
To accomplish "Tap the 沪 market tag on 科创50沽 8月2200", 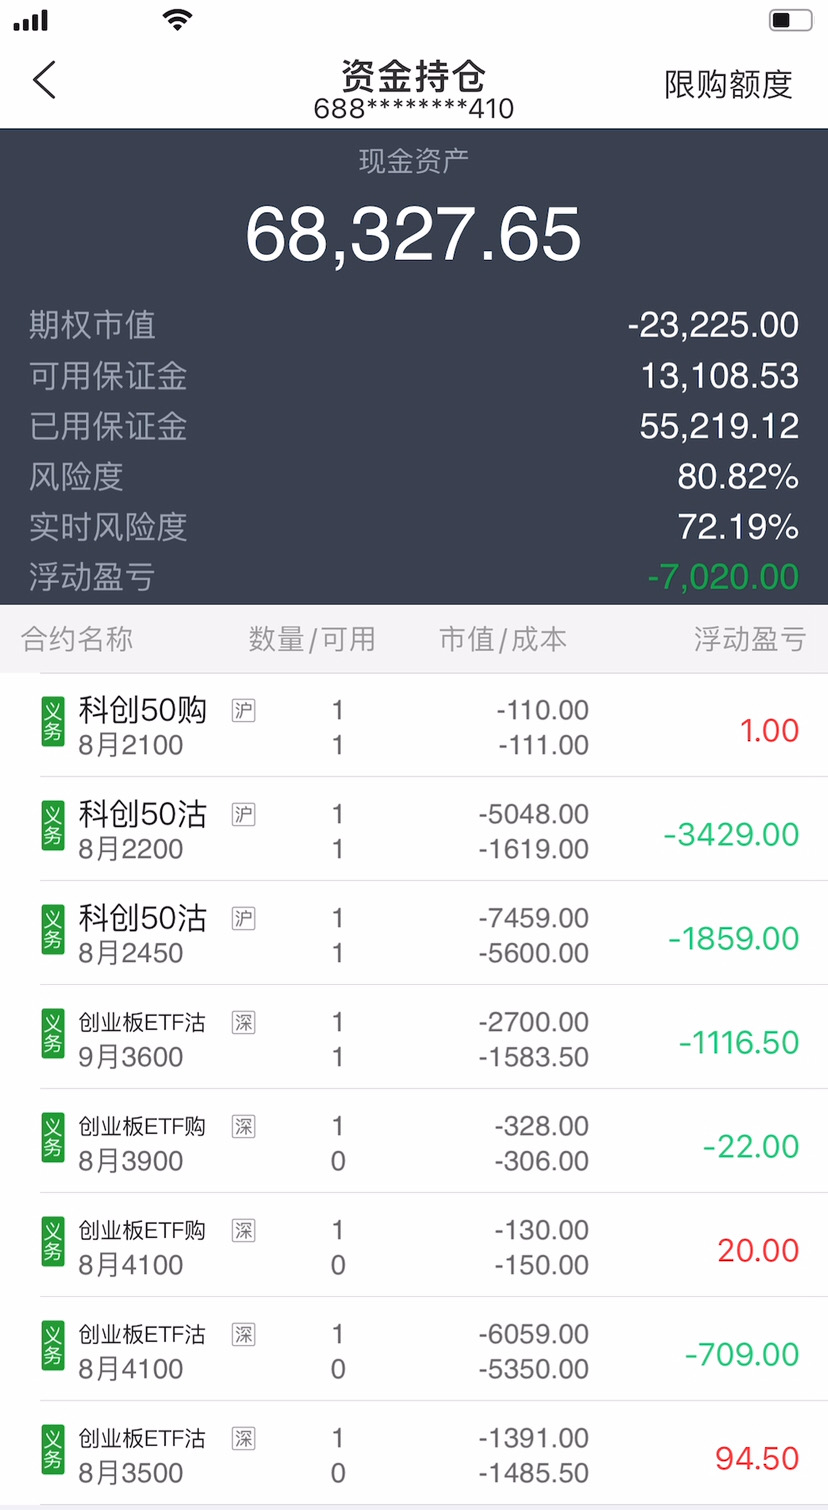I will pos(243,814).
